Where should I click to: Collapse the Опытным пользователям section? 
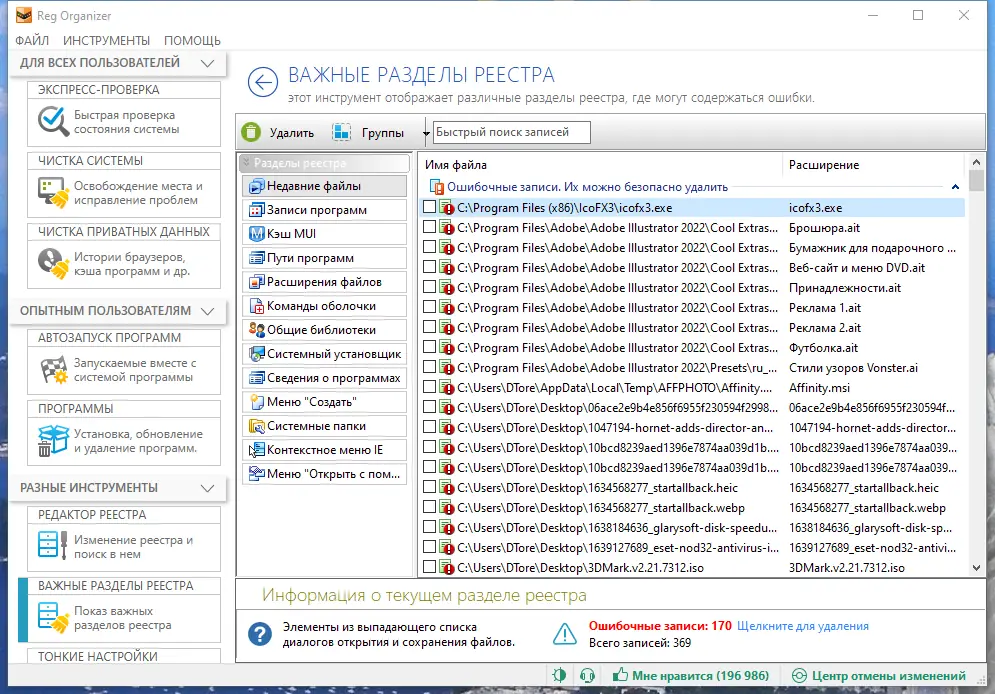207,311
